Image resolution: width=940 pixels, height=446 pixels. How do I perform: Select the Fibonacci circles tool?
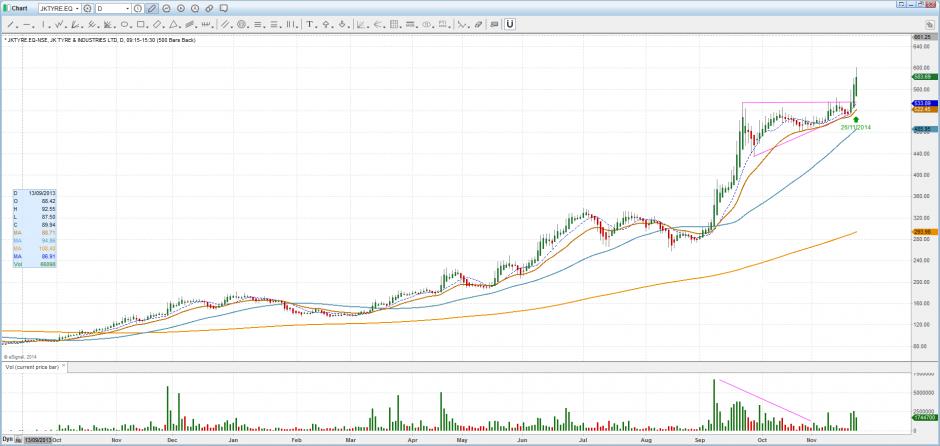click(242, 24)
